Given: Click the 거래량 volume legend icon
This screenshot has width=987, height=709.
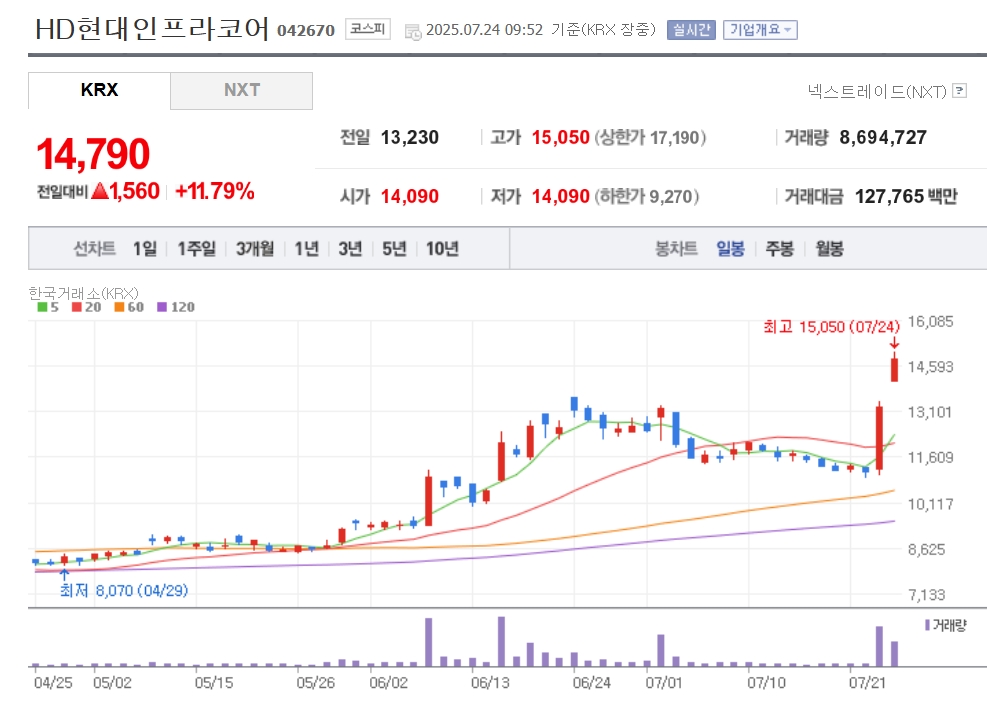Looking at the screenshot, I should click(x=927, y=625).
